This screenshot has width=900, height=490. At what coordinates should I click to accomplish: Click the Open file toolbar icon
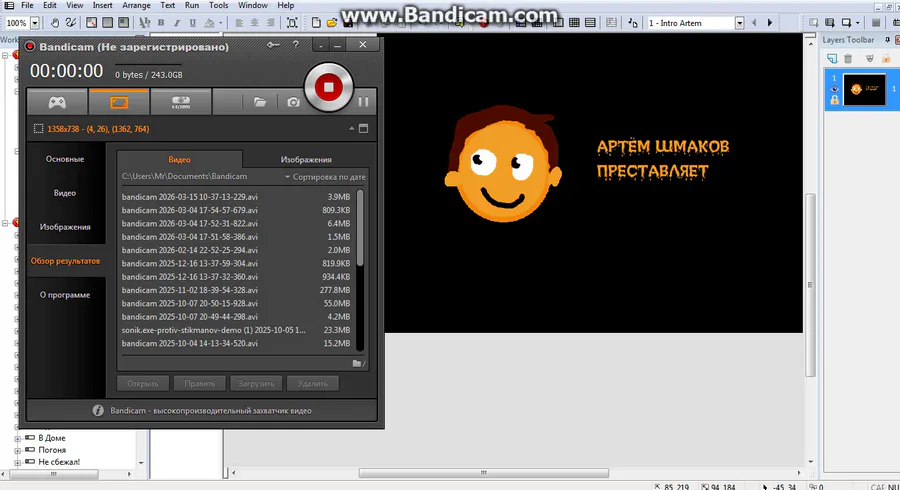click(331, 23)
